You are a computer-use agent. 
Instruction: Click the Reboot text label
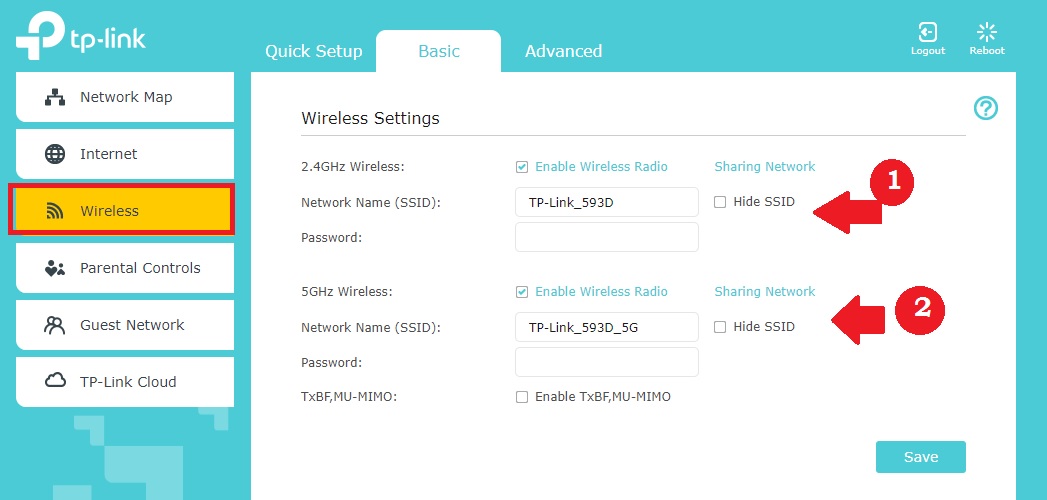[x=987, y=51]
